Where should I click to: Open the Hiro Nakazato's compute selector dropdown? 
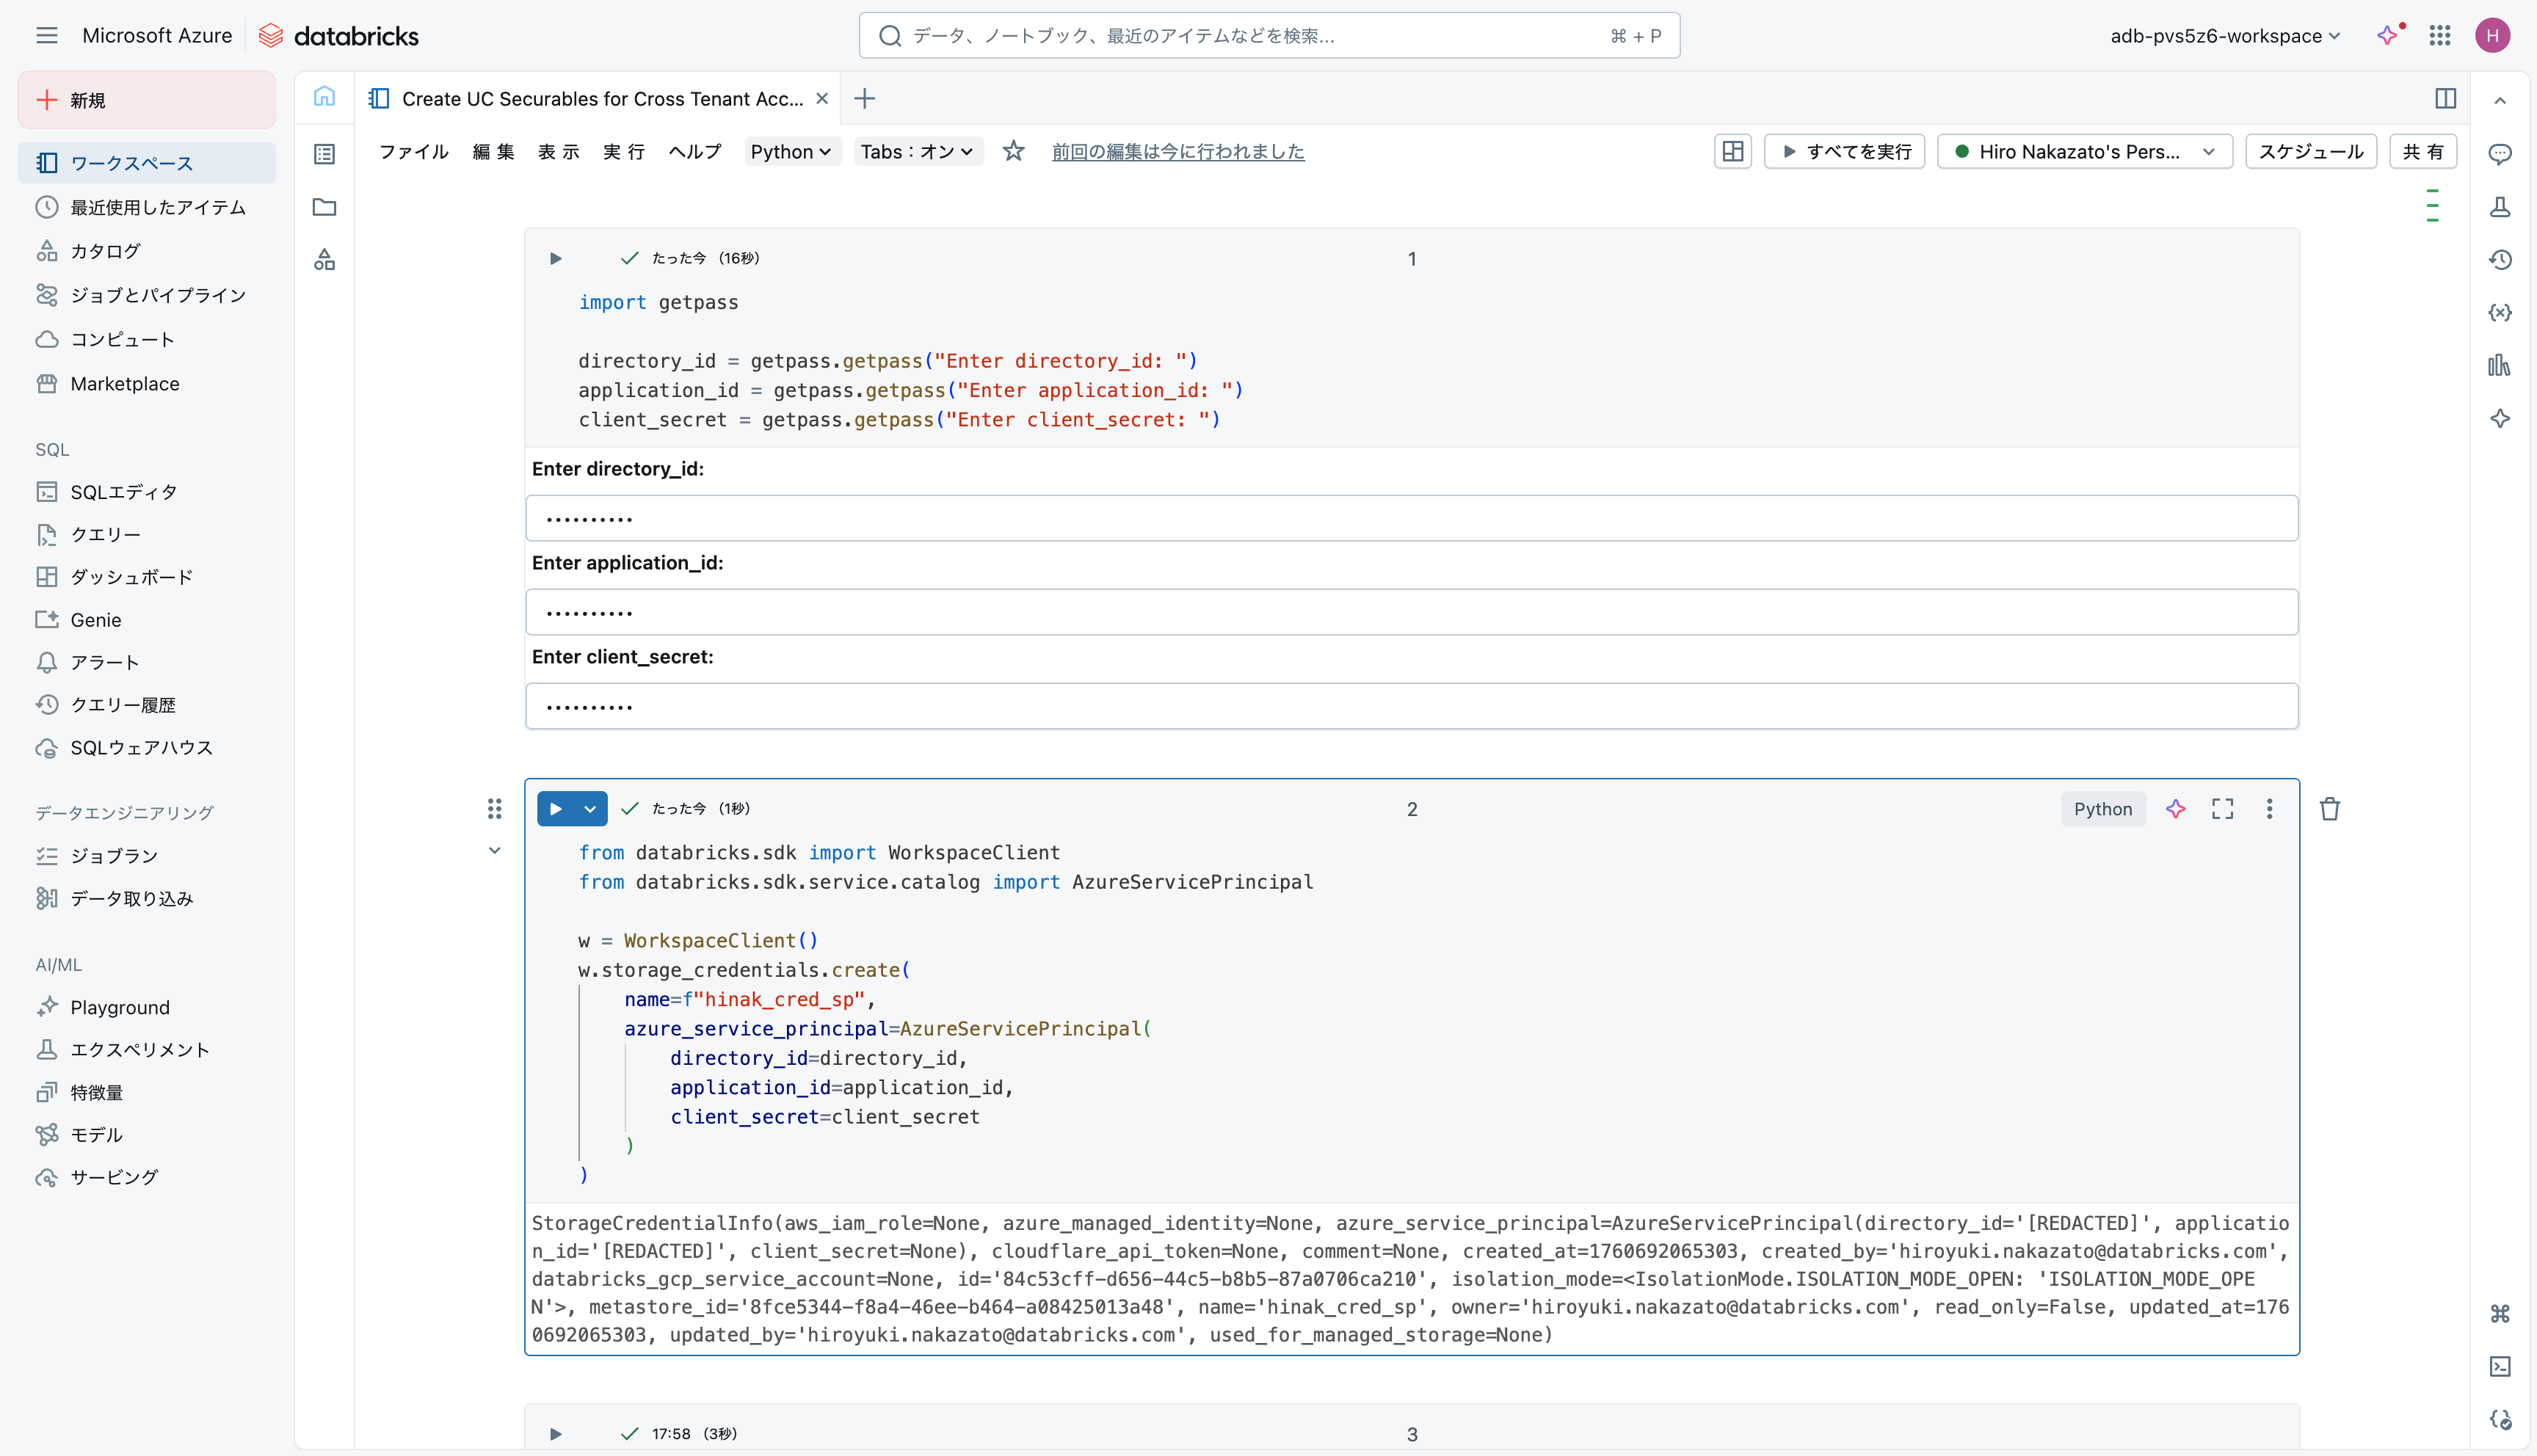[x=2084, y=152]
